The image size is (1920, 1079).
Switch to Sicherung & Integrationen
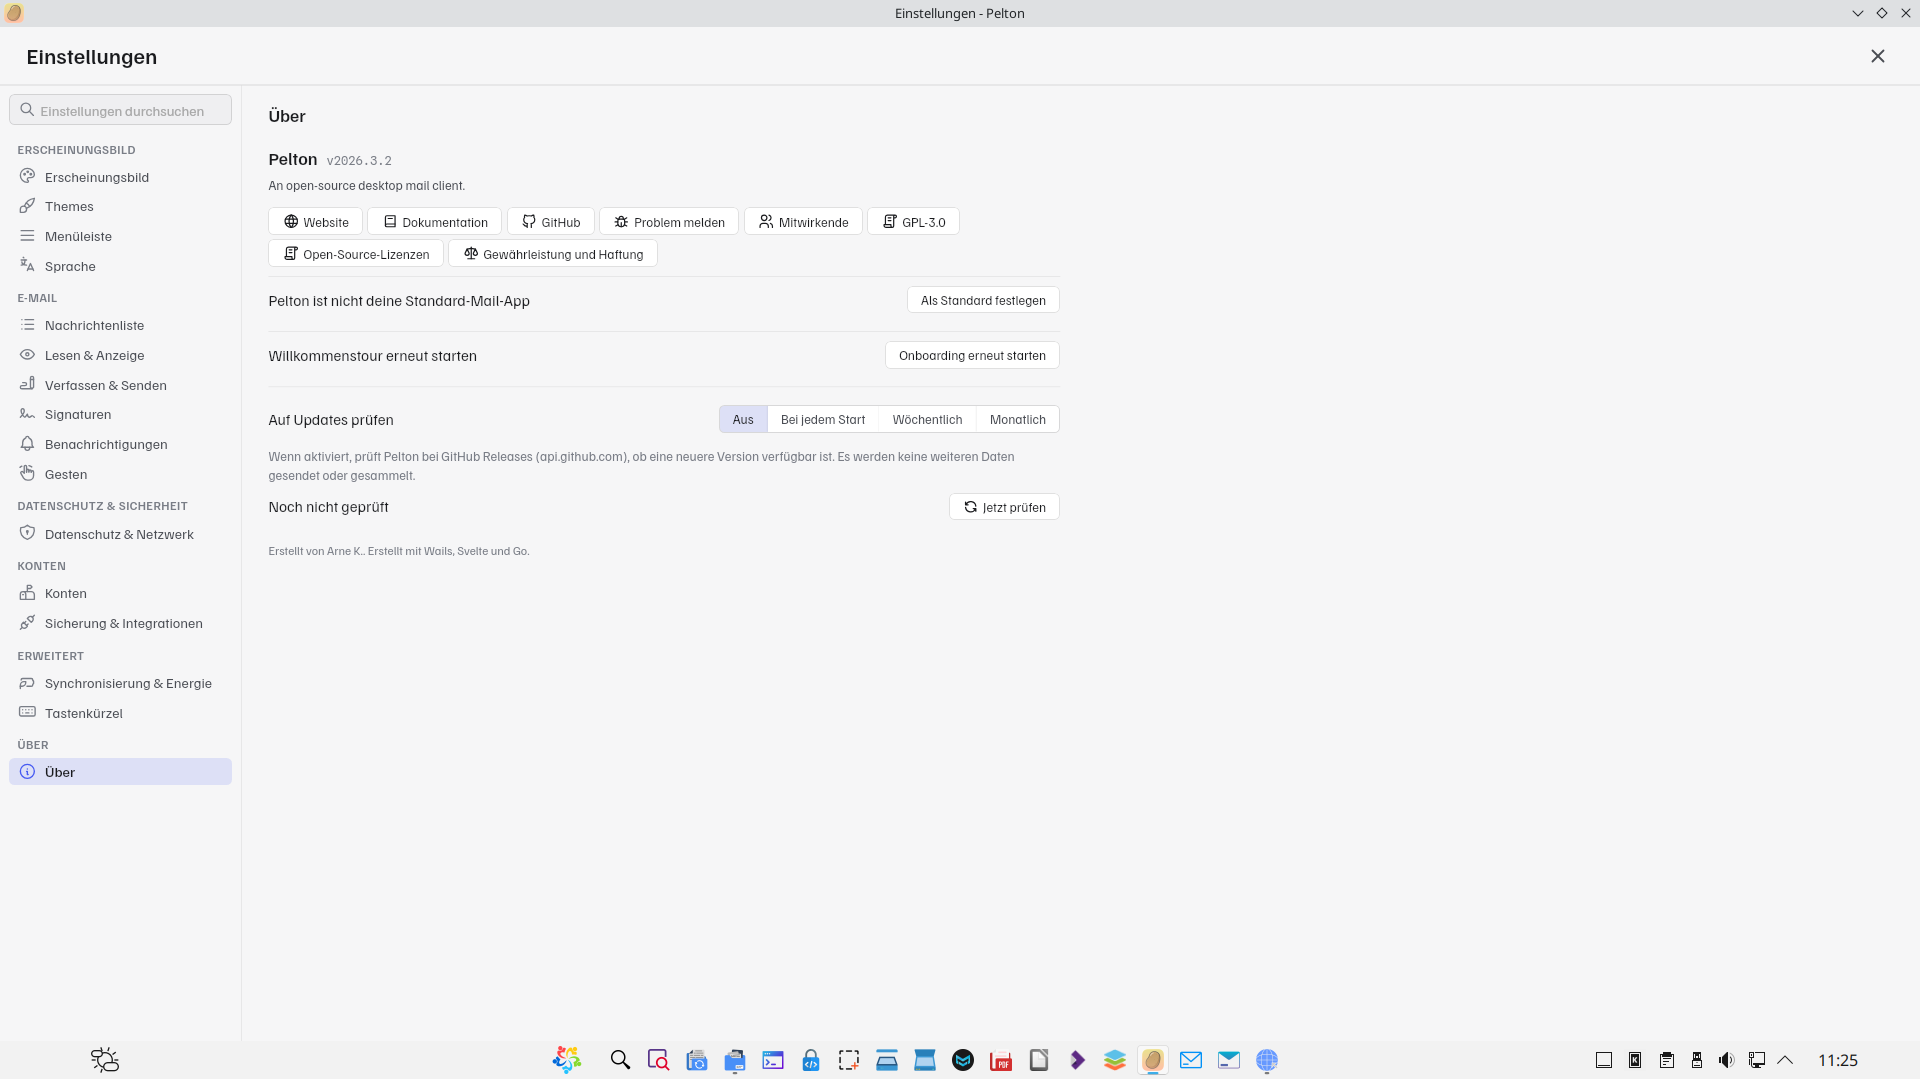pos(120,623)
